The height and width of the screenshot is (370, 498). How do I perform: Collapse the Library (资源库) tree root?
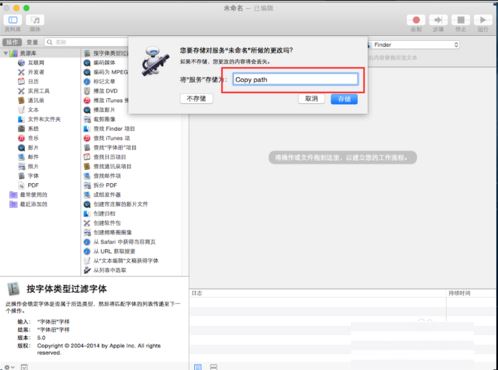tap(6, 53)
